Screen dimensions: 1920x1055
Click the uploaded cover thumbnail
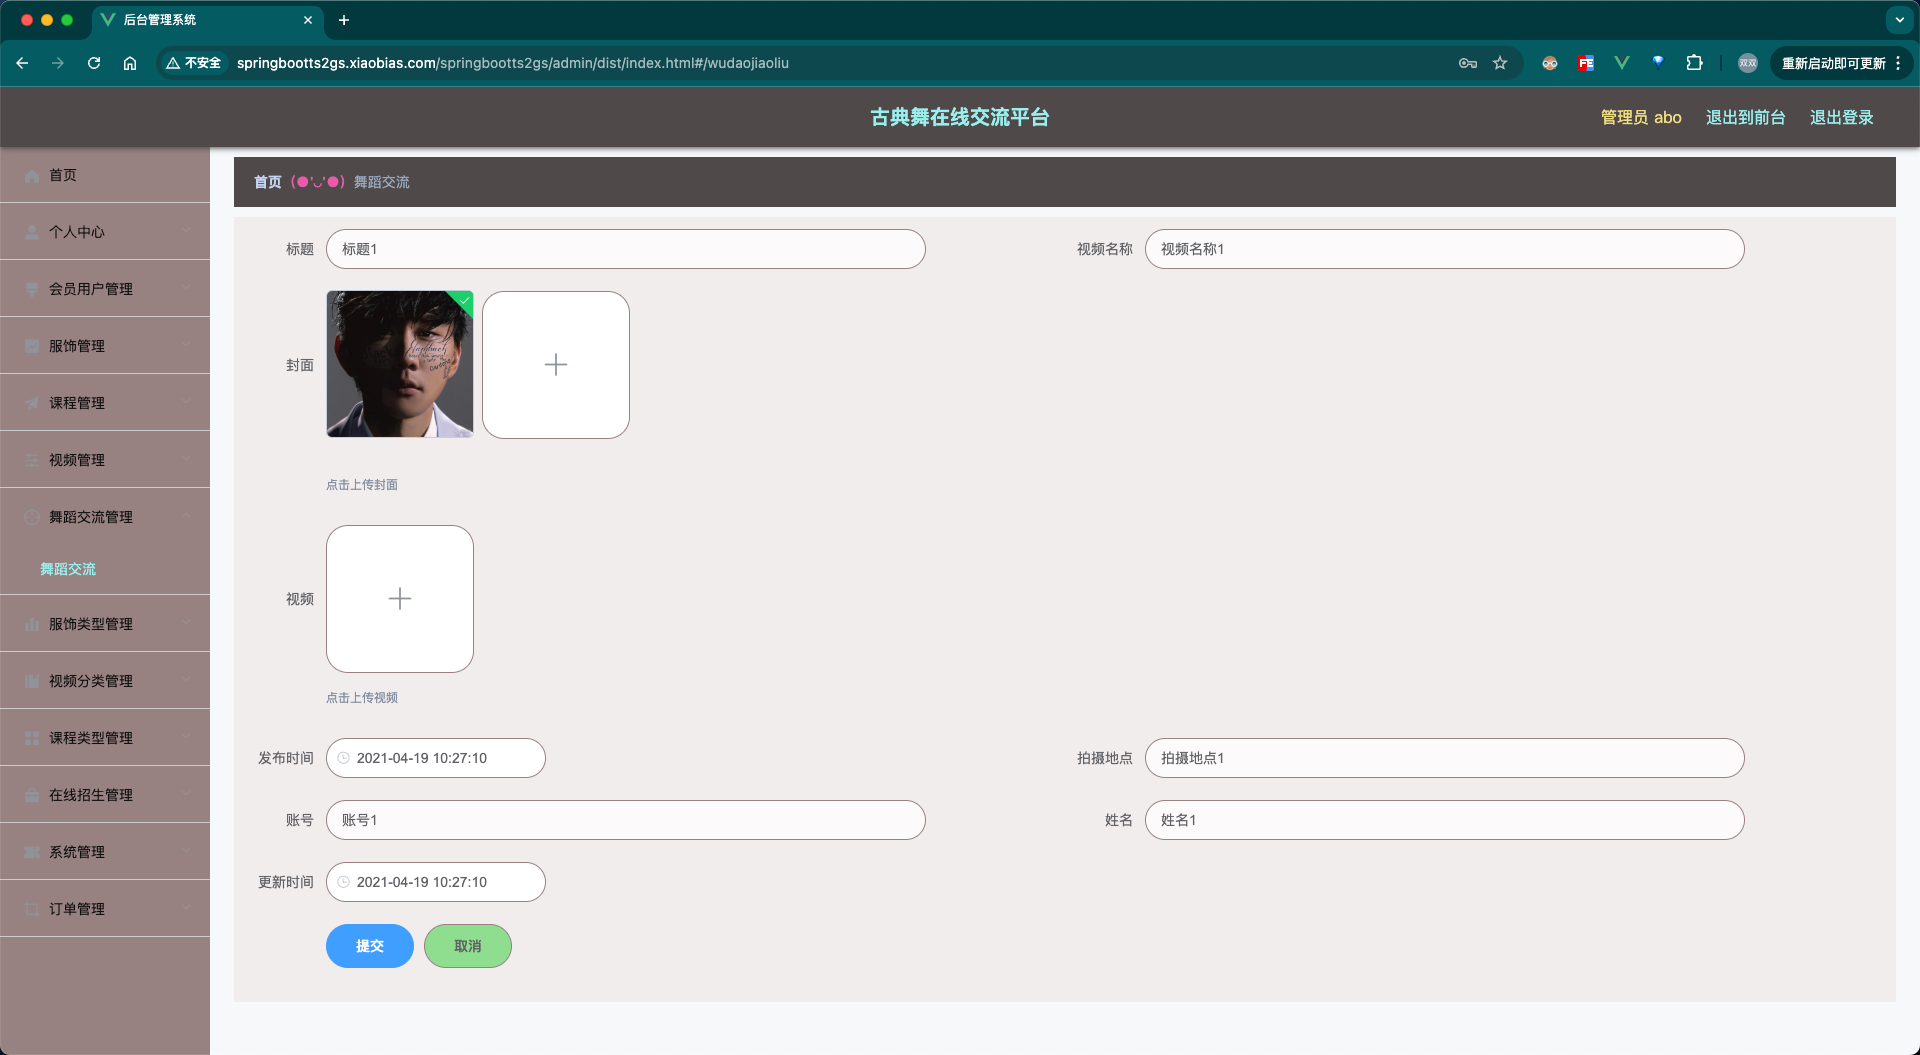(400, 364)
